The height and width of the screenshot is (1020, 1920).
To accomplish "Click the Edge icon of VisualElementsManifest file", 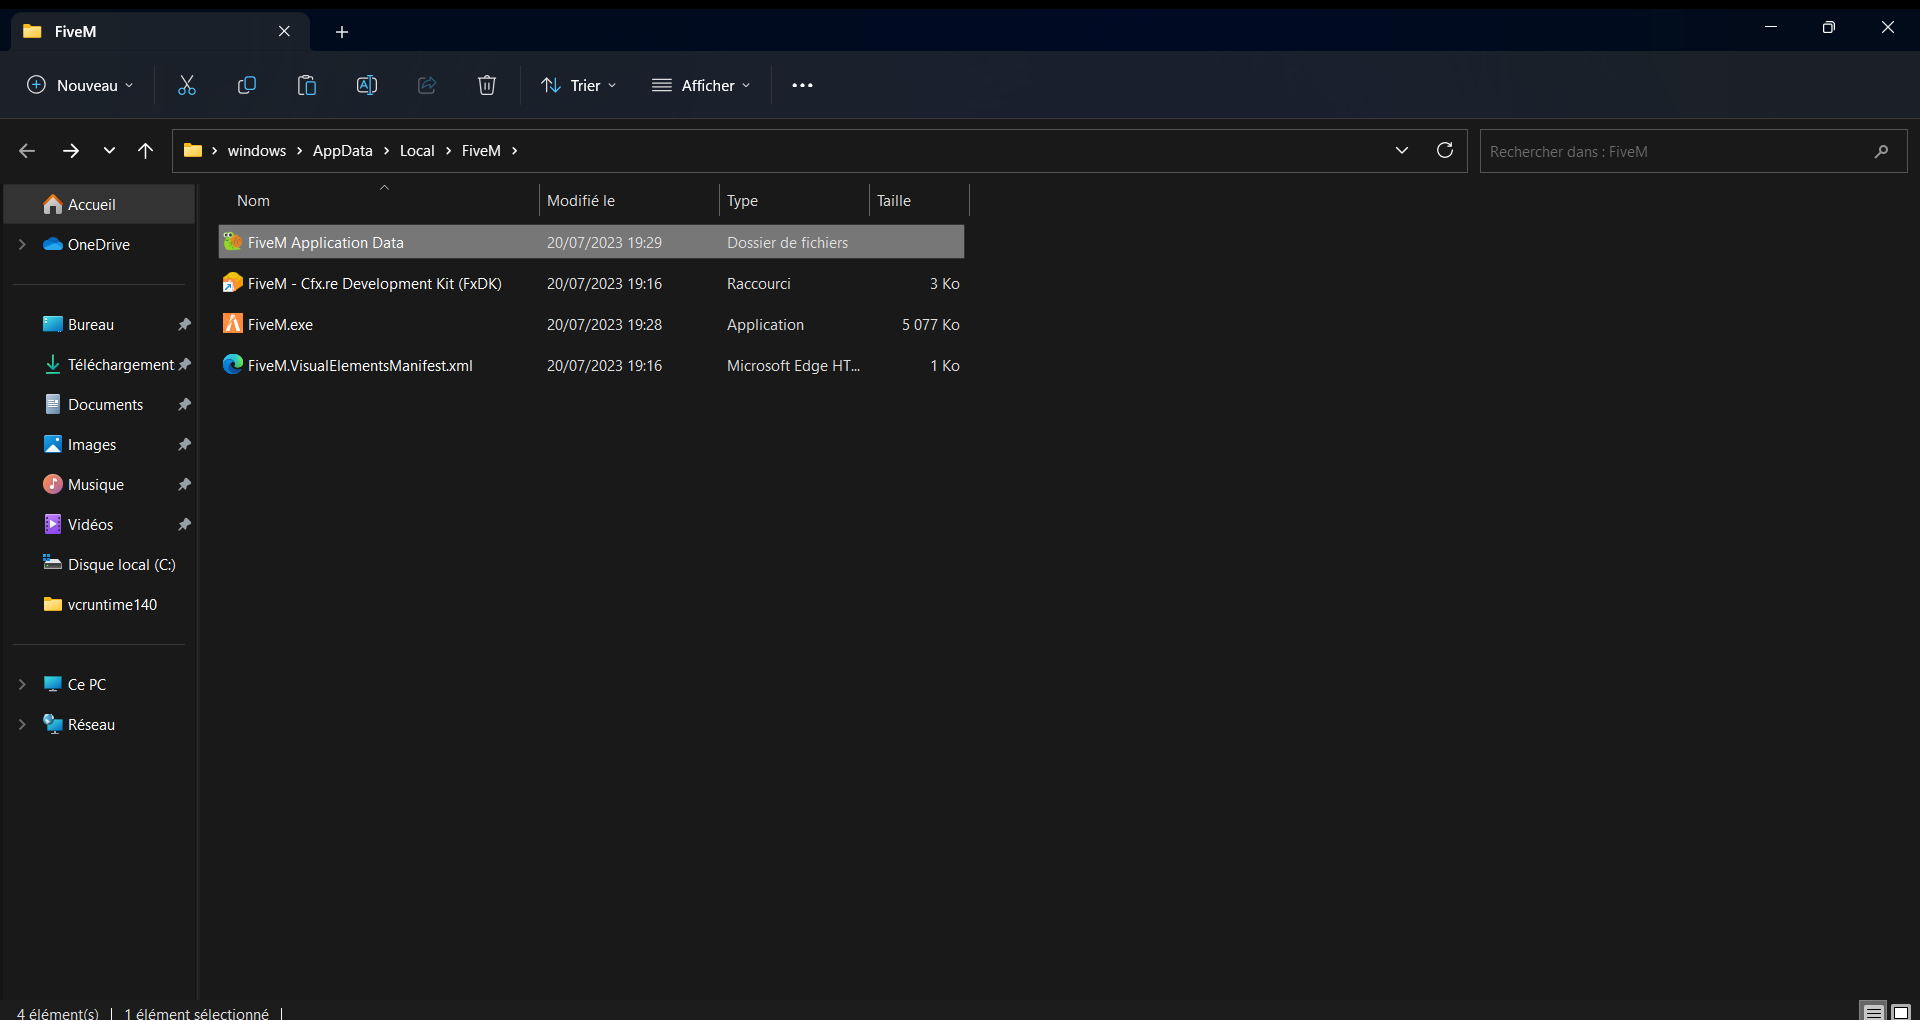I will click(x=233, y=365).
